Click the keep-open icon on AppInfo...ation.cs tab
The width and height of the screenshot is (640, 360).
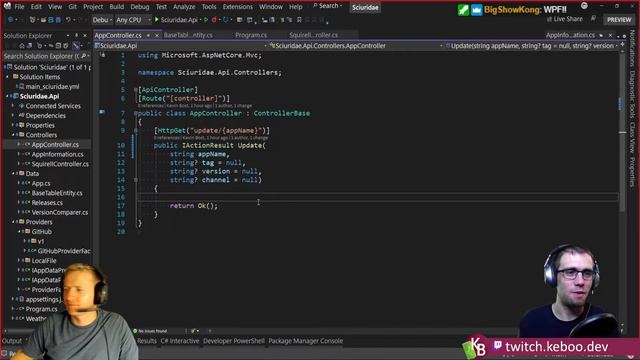(x=601, y=36)
